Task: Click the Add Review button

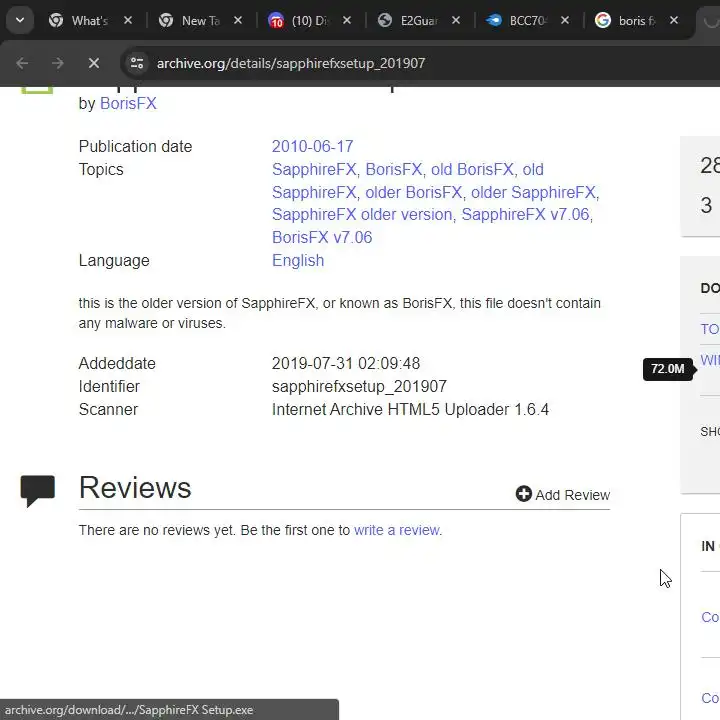Action: tap(562, 495)
